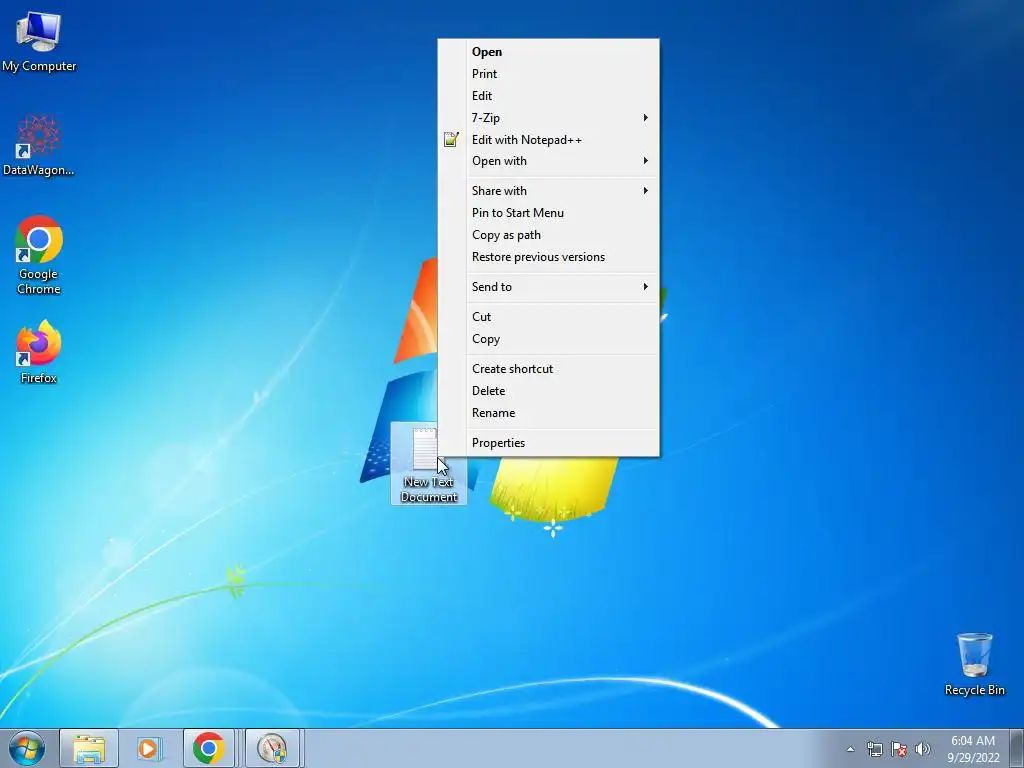Open the network tray icon
The height and width of the screenshot is (768, 1024).
pos(874,749)
